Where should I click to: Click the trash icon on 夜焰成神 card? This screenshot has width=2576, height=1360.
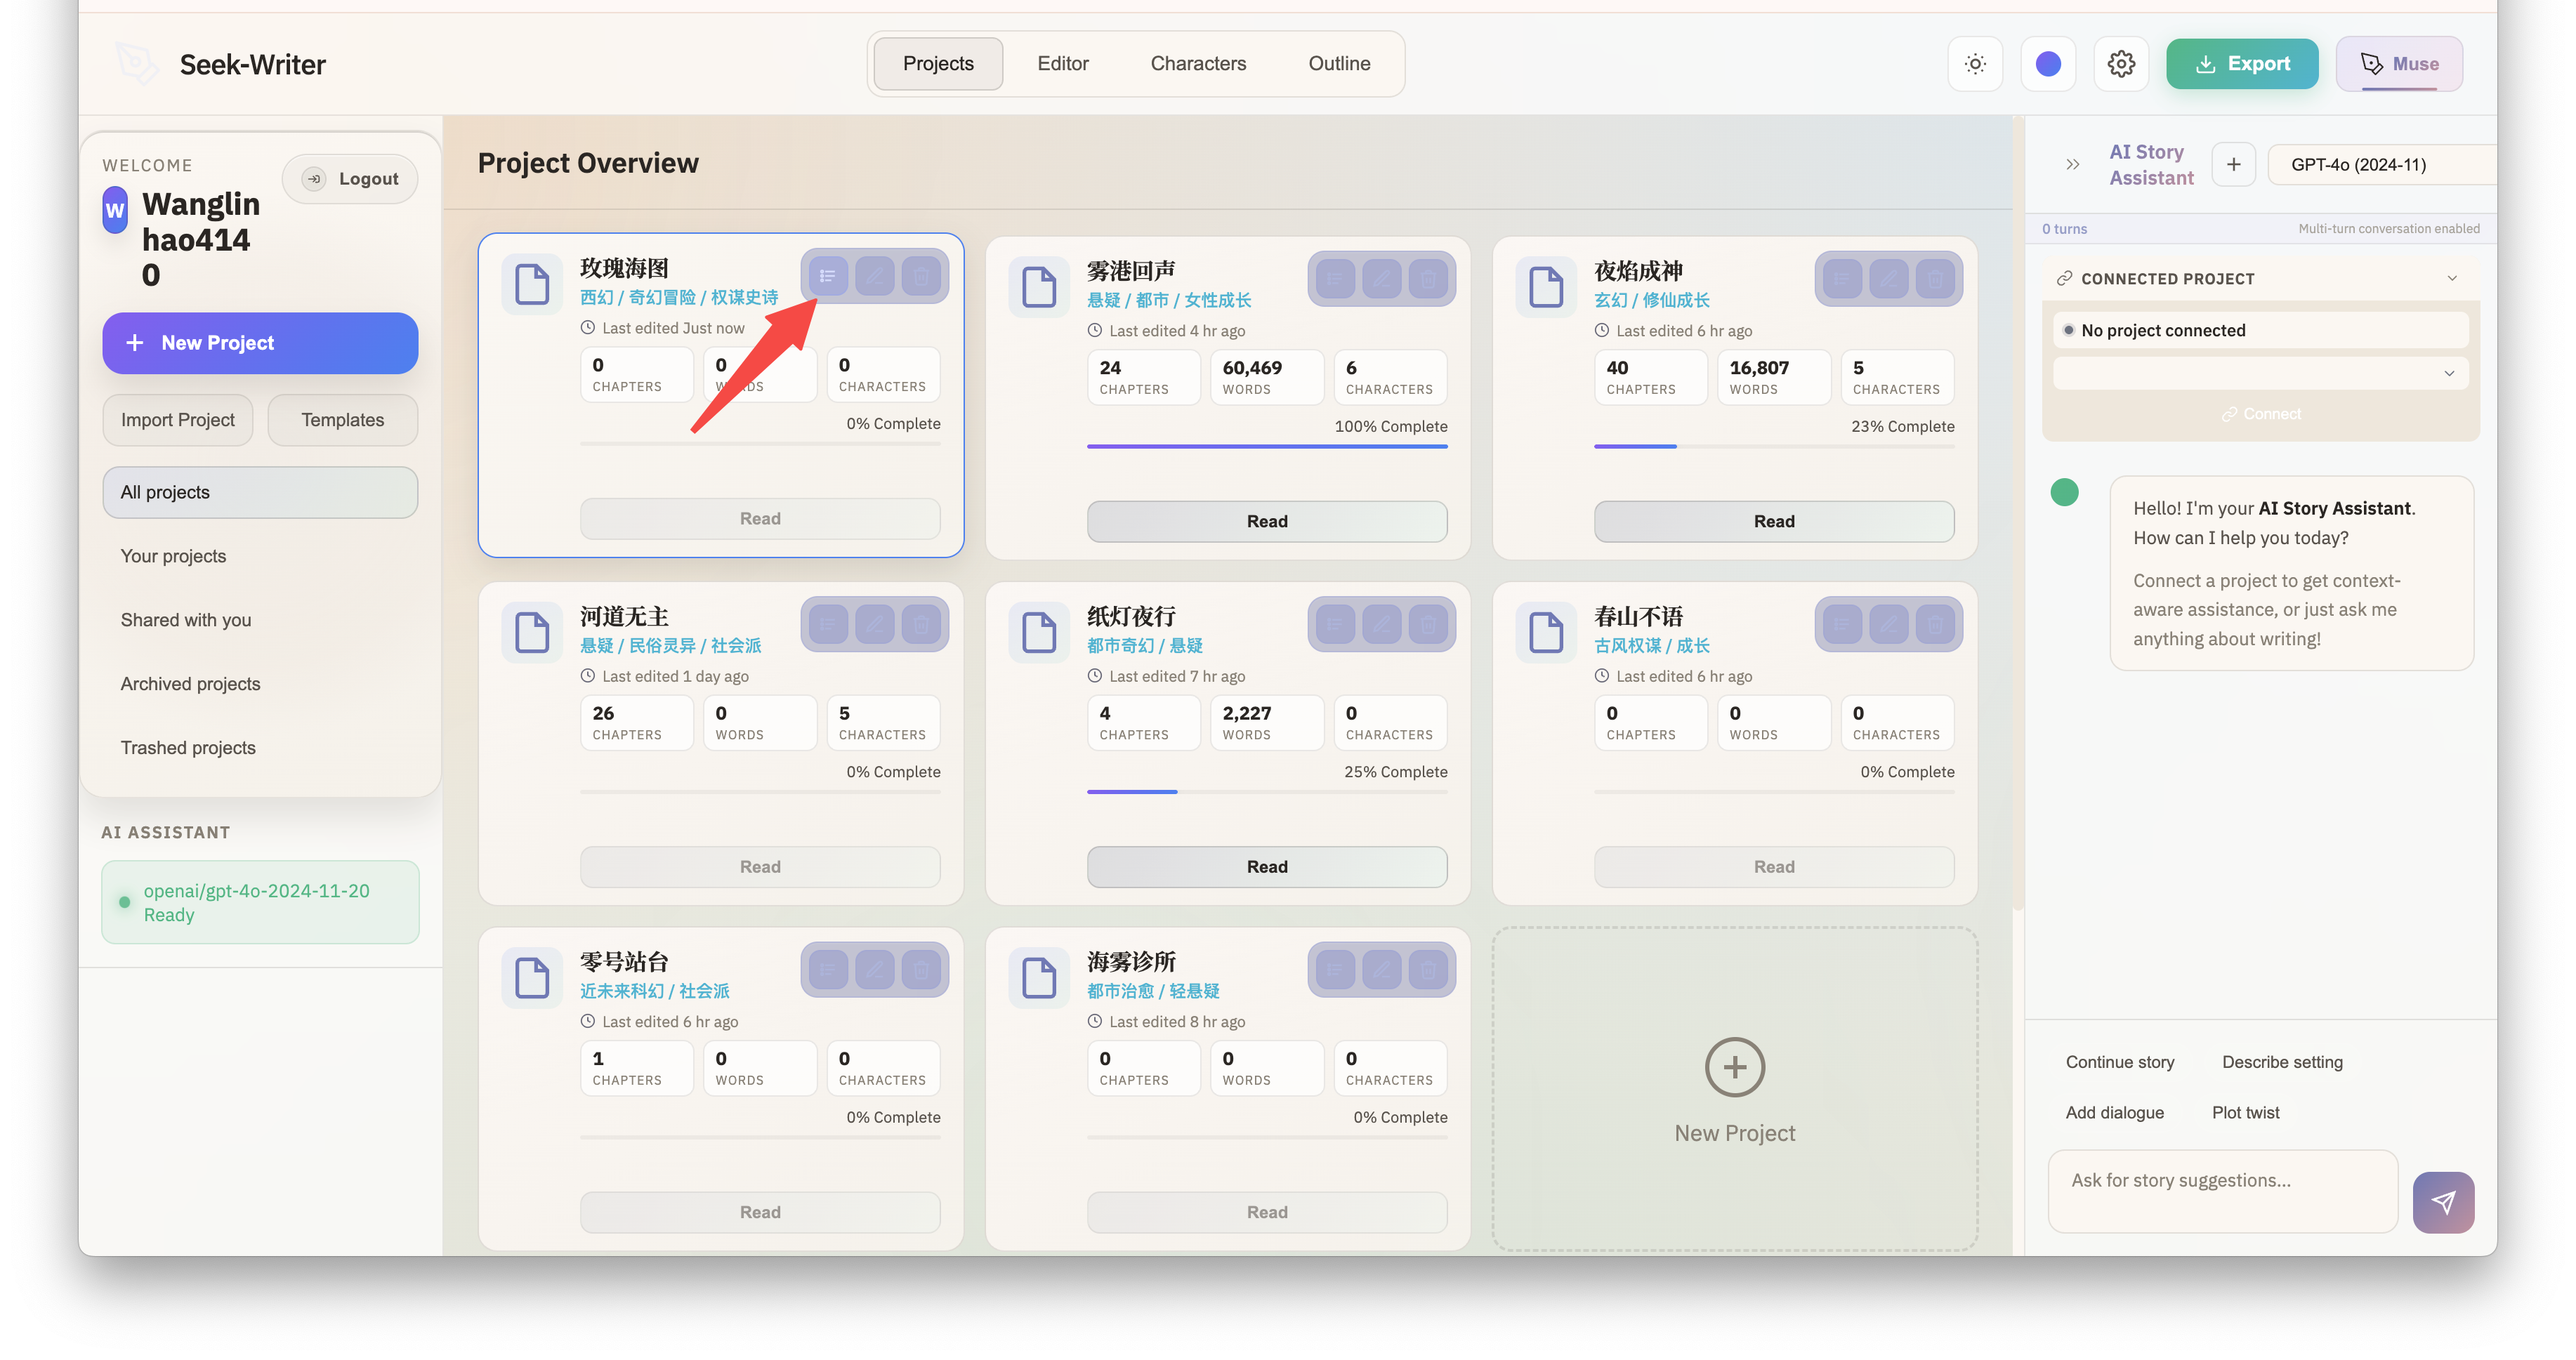[1935, 279]
